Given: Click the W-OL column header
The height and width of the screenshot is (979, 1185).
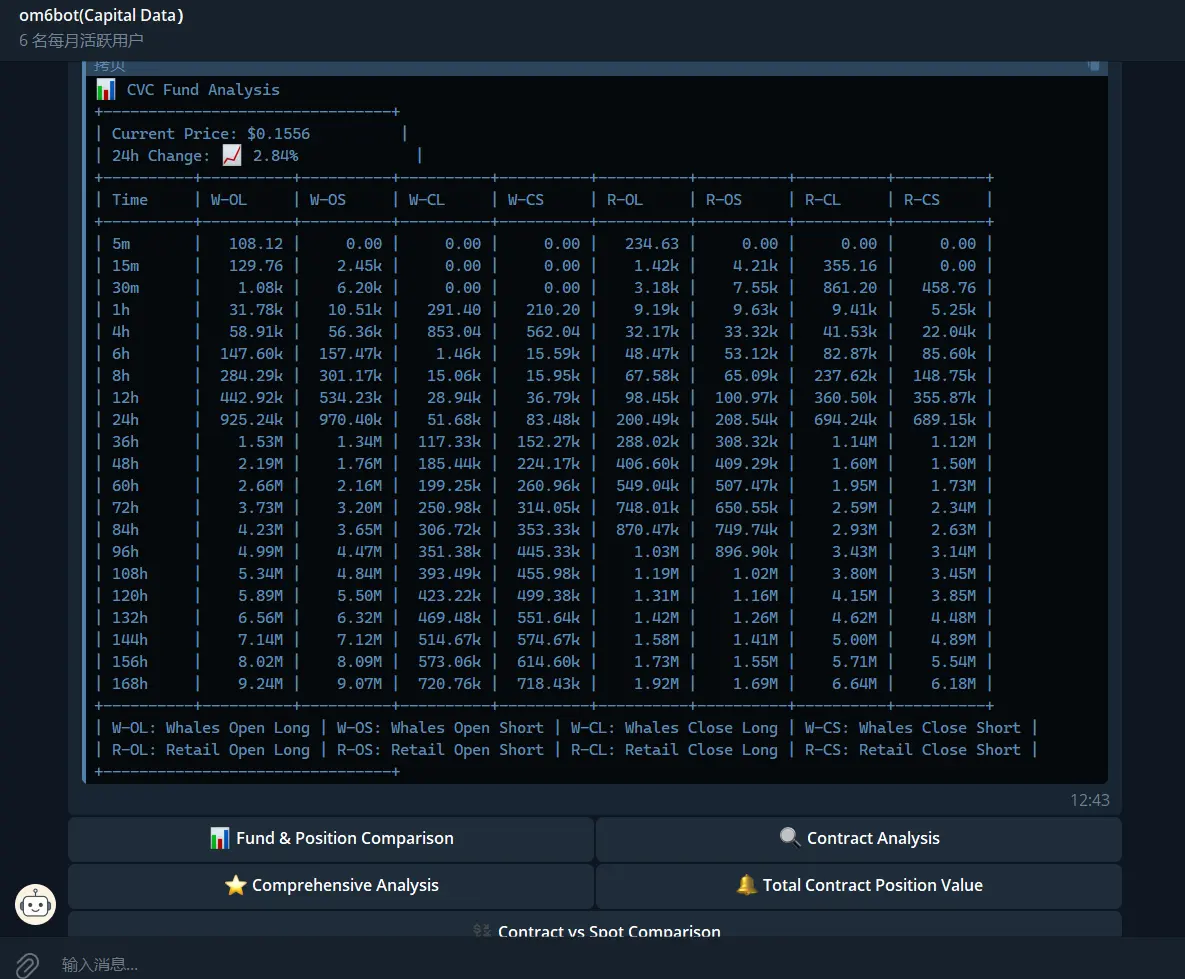Looking at the screenshot, I should point(228,200).
